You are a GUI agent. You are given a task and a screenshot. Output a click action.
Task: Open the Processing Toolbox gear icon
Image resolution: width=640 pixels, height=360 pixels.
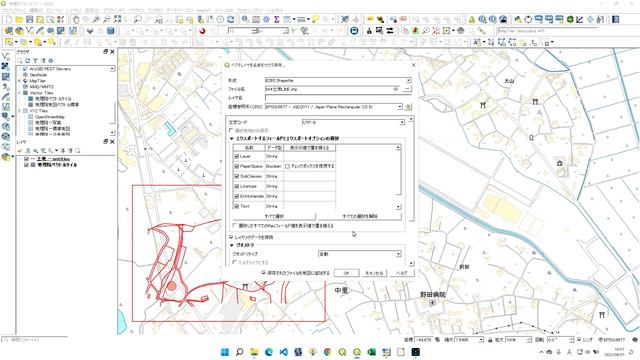(266, 19)
